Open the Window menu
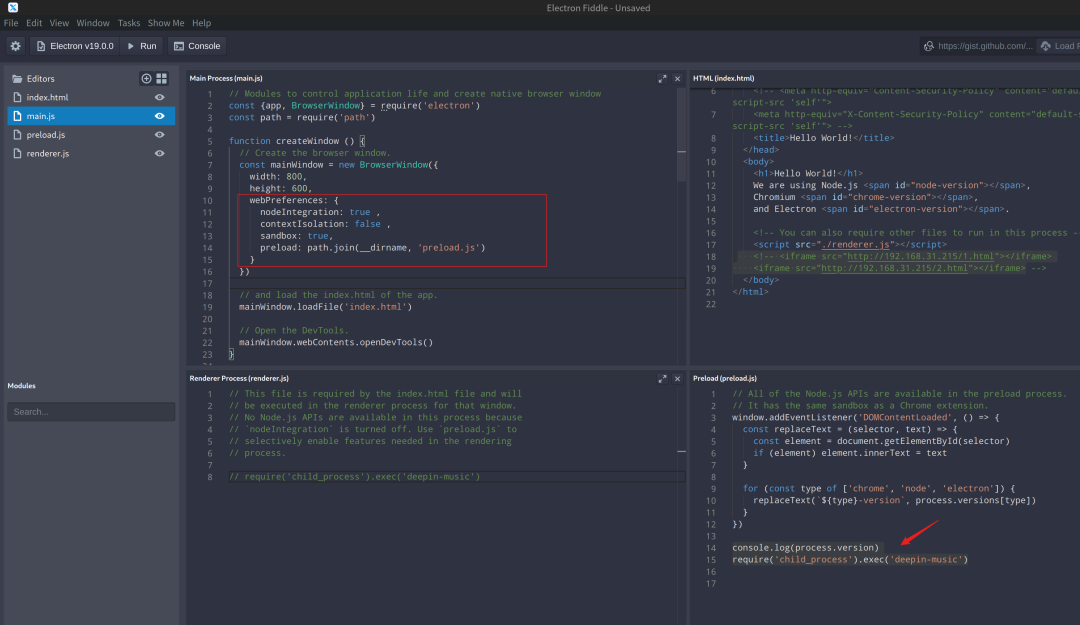The height and width of the screenshot is (625, 1080). 93,23
